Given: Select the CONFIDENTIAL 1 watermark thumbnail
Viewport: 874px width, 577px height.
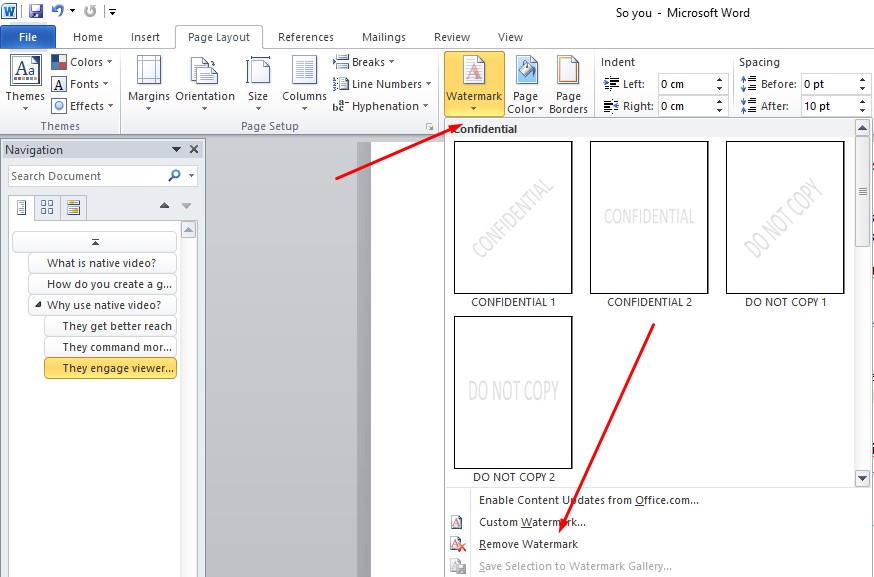Looking at the screenshot, I should coord(513,217).
